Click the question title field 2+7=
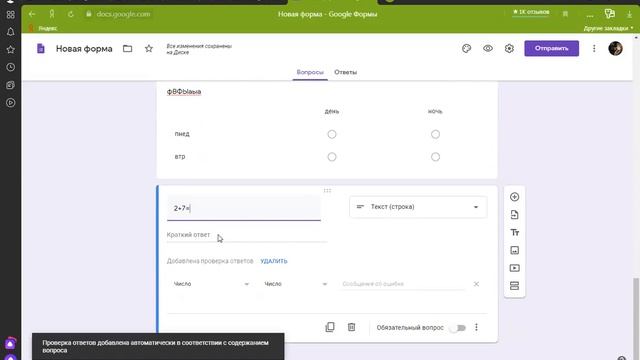Viewport: 640px width, 360px height. coord(244,208)
